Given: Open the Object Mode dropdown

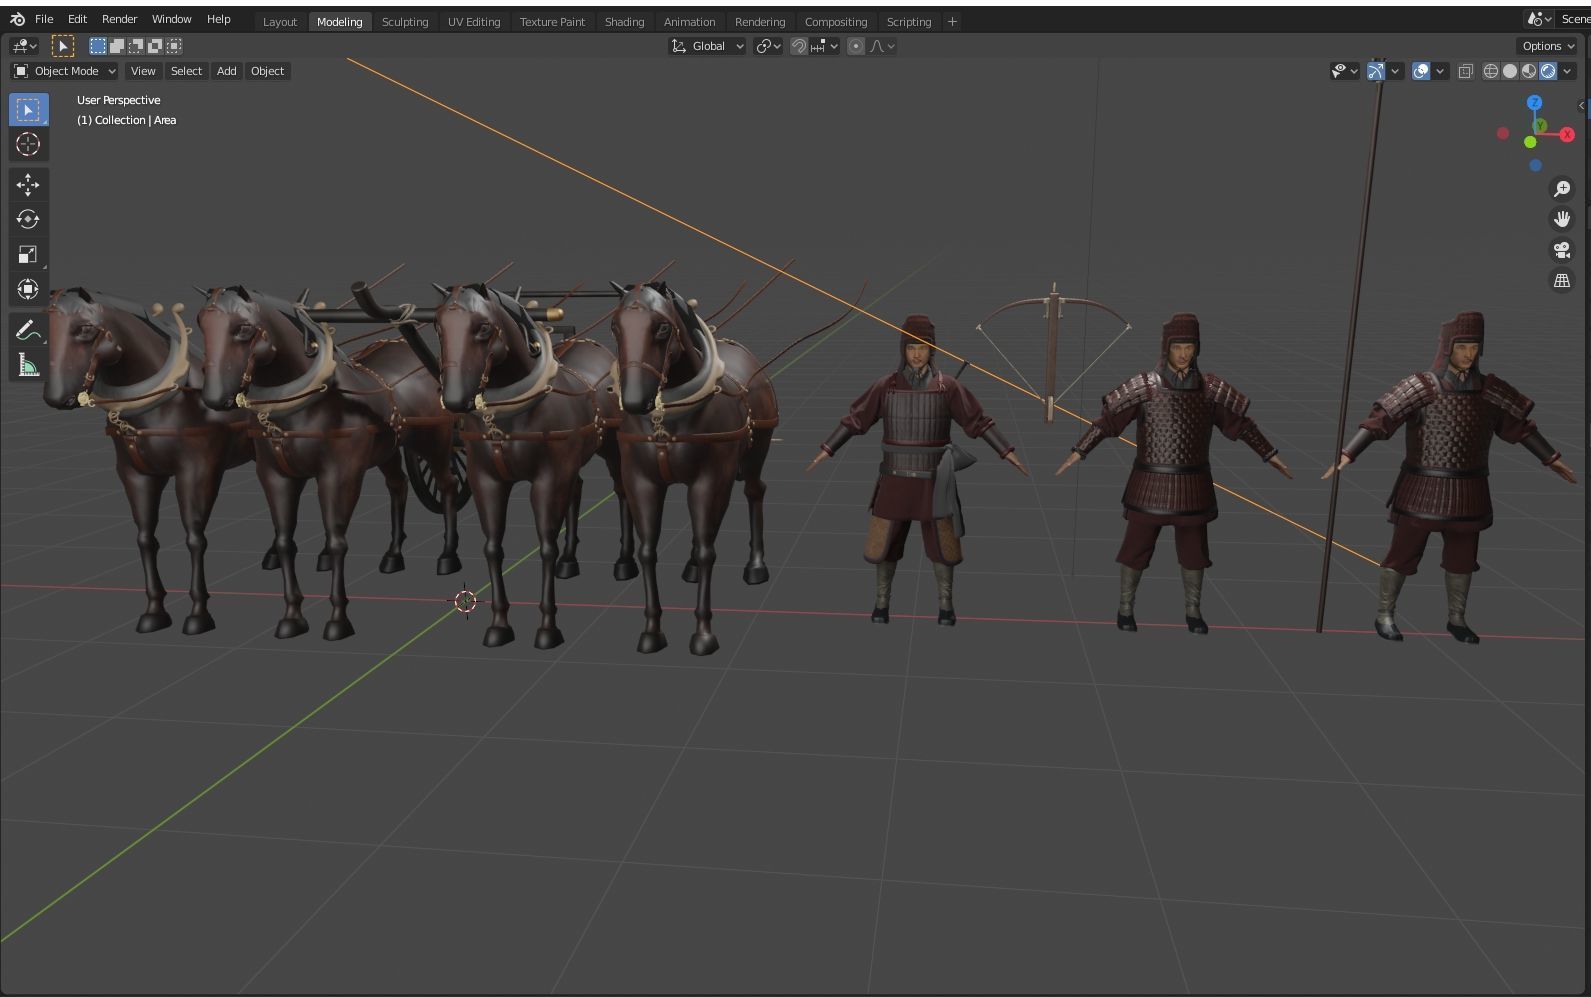Looking at the screenshot, I should tap(65, 71).
